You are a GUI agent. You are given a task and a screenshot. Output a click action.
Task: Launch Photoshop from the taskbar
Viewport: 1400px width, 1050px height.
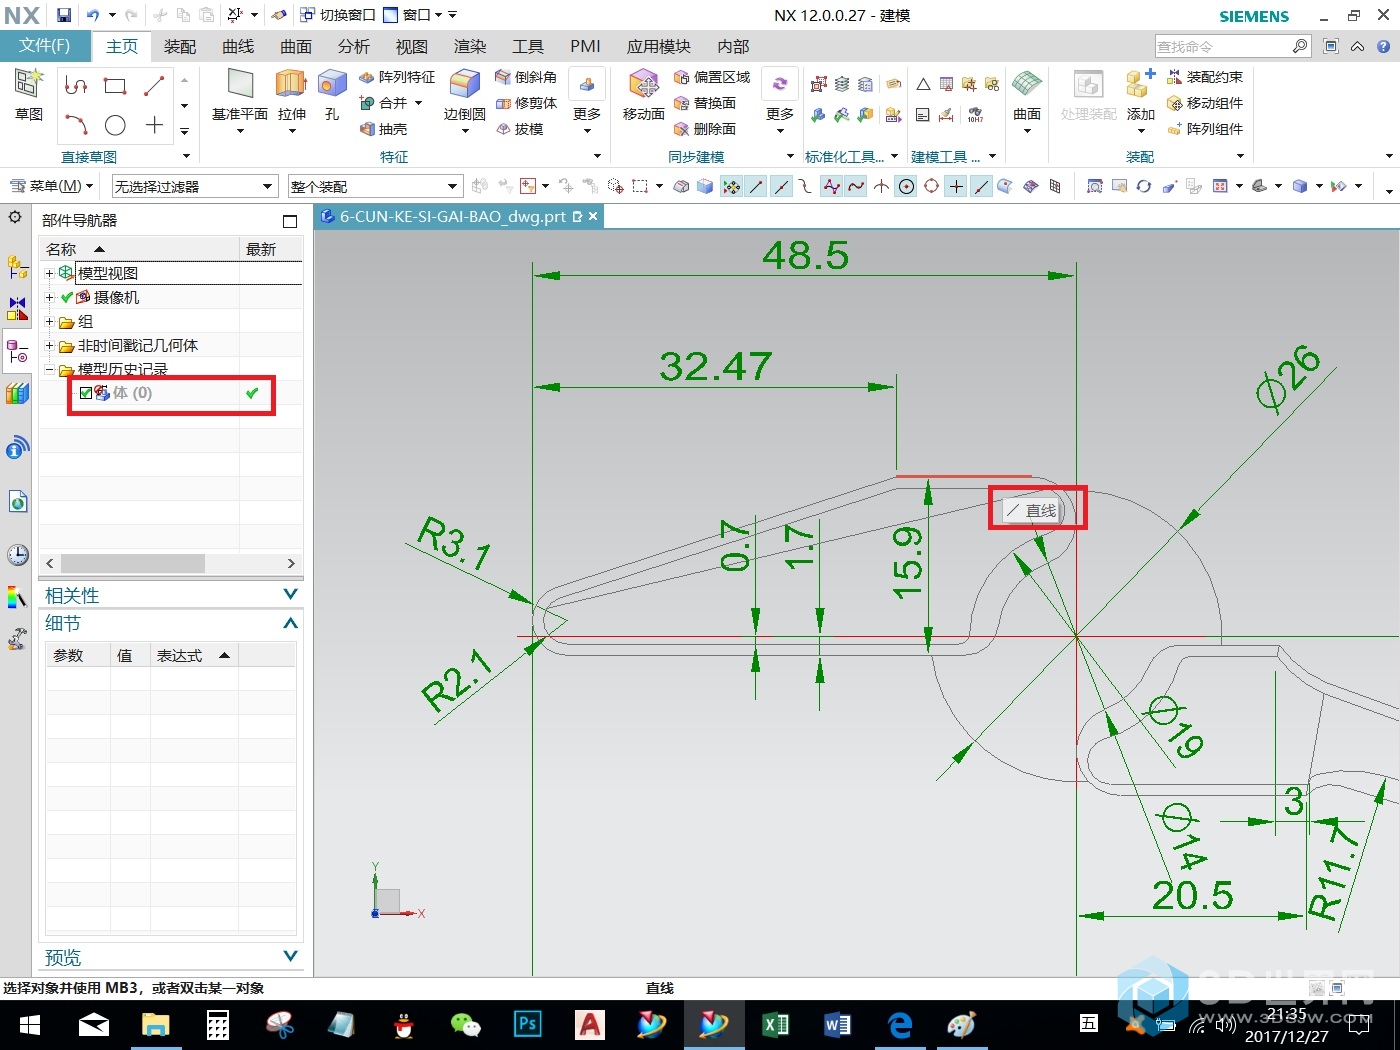click(528, 1025)
